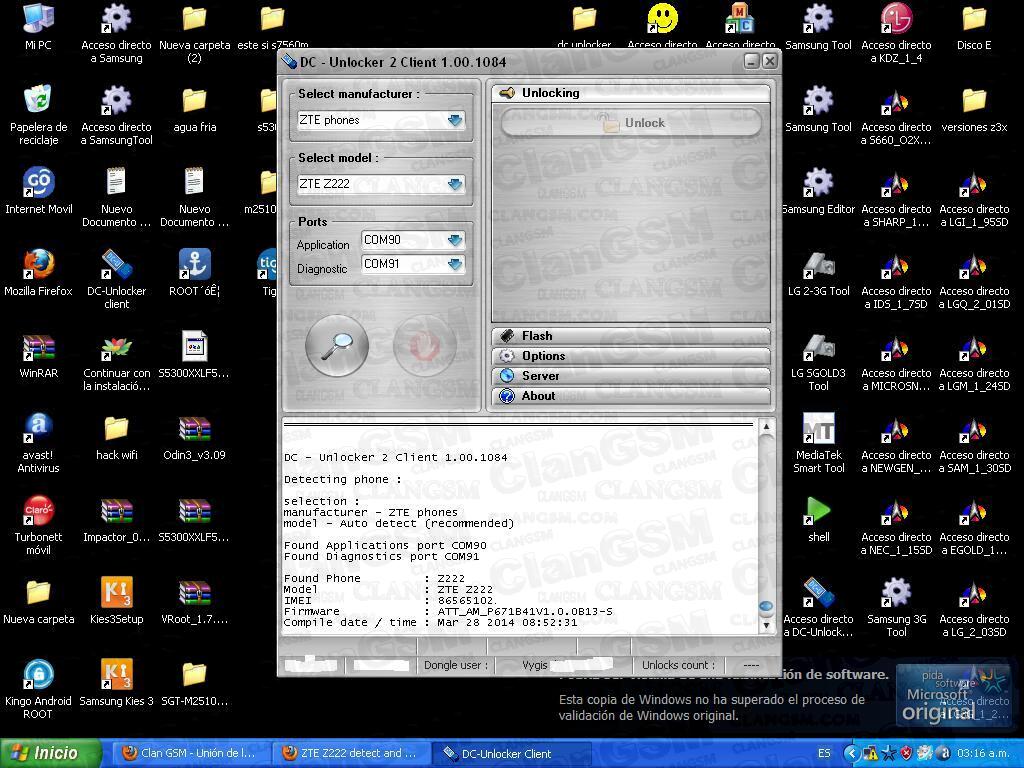Click the red stop hand button

tap(424, 345)
